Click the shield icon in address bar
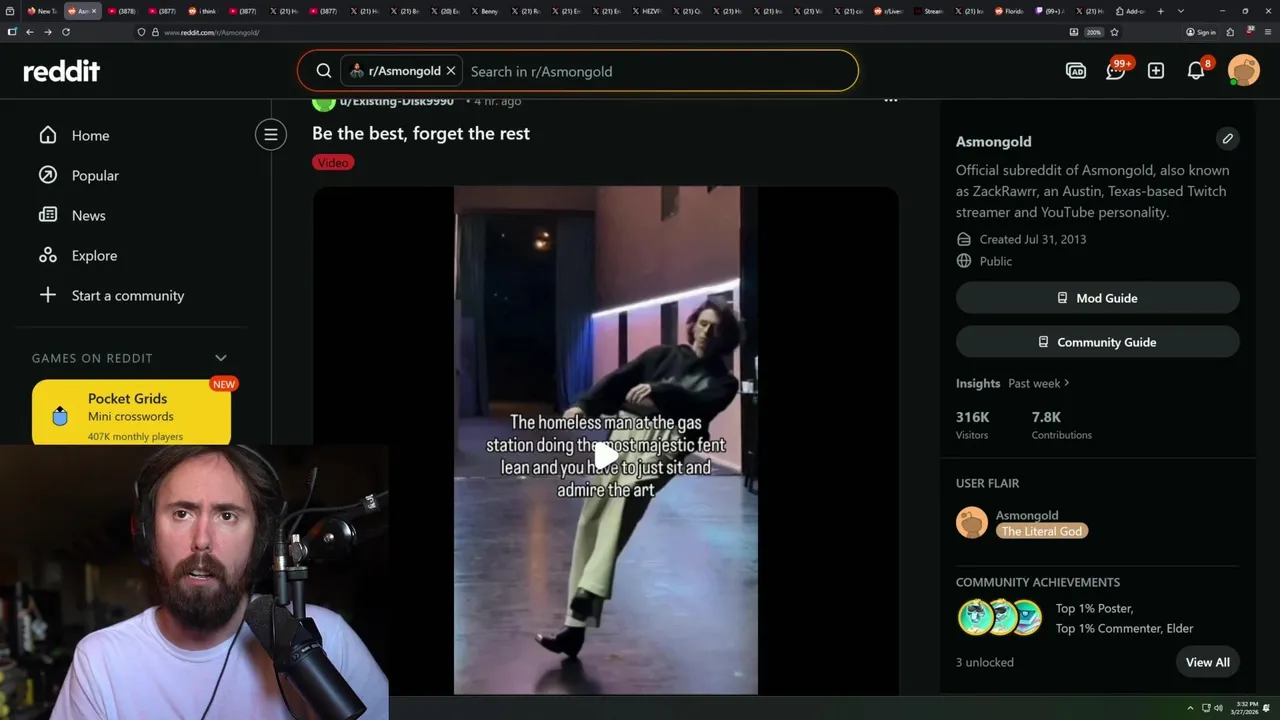1280x720 pixels. pos(142,32)
